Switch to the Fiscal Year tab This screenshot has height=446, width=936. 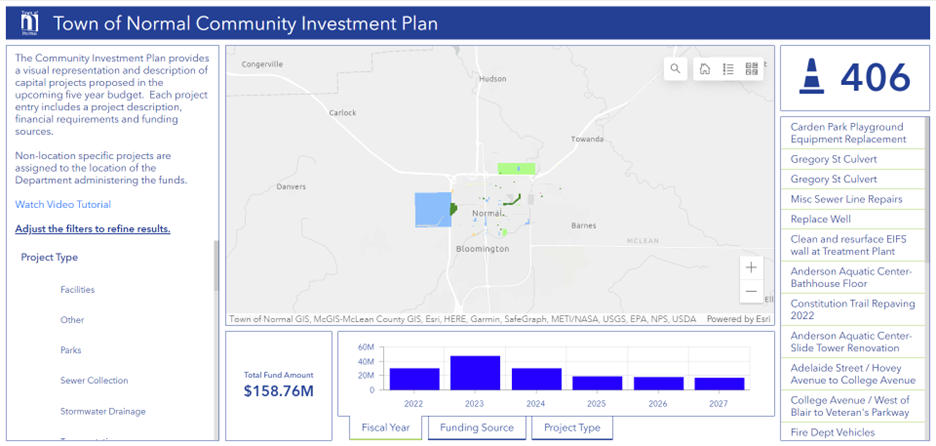point(386,427)
